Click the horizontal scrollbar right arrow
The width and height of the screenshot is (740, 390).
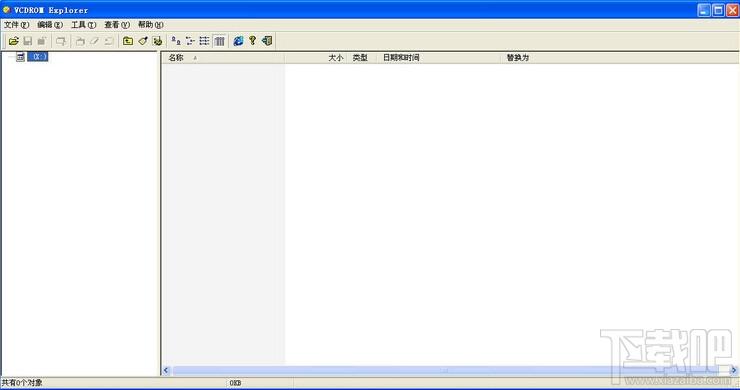click(x=734, y=370)
